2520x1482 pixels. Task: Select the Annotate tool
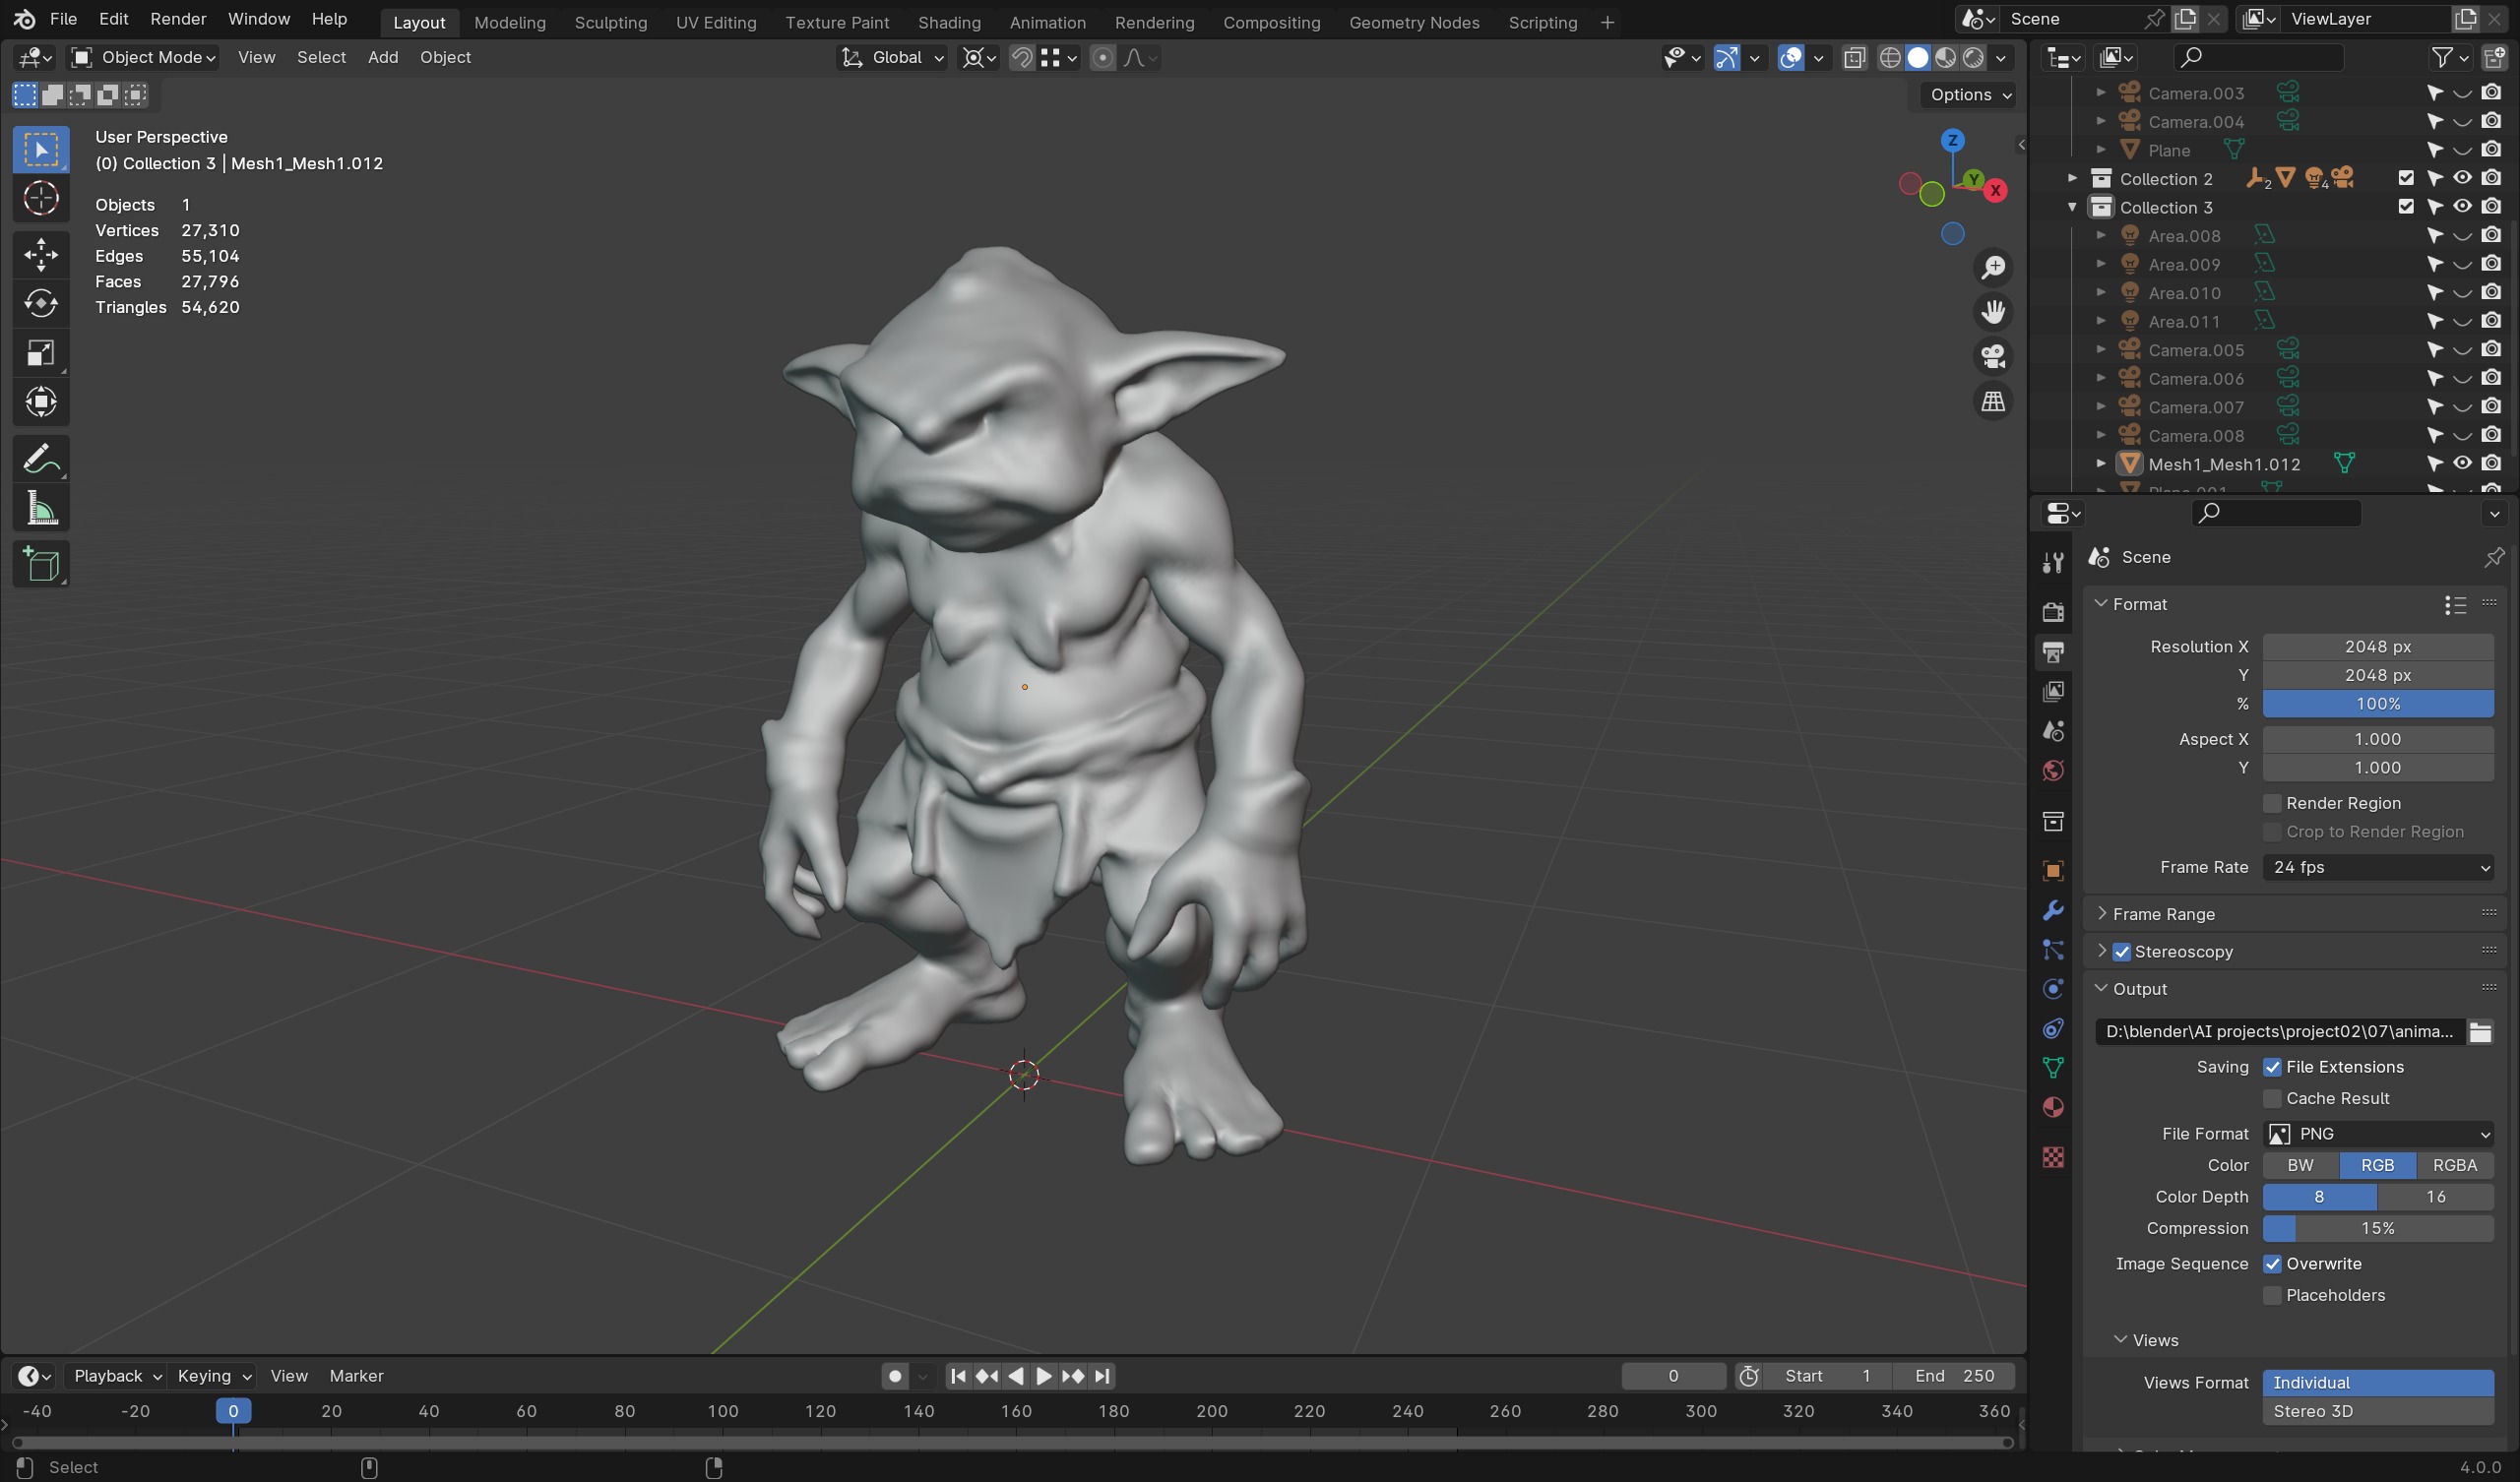41,459
